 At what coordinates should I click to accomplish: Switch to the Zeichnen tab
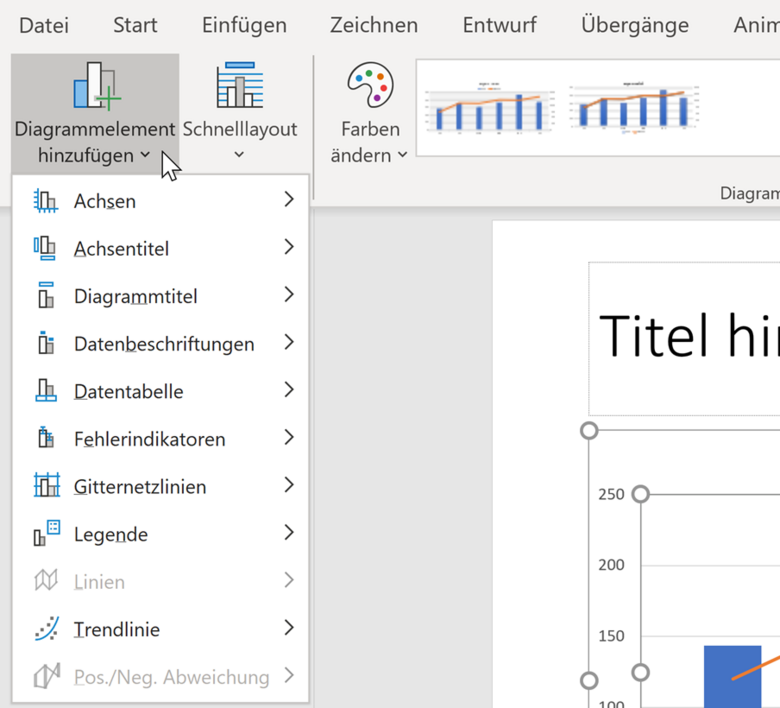(374, 25)
